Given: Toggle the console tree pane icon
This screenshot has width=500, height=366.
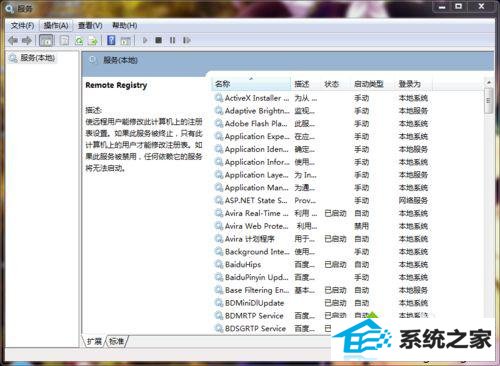Looking at the screenshot, I should [x=46, y=41].
